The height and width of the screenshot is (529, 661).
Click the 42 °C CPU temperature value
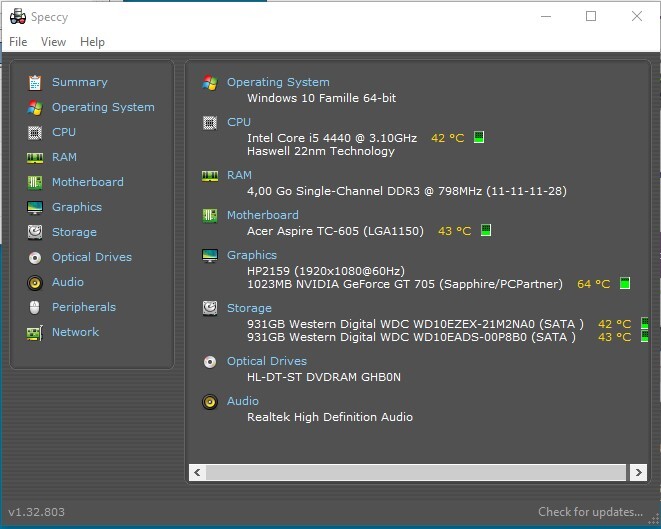(x=448, y=138)
